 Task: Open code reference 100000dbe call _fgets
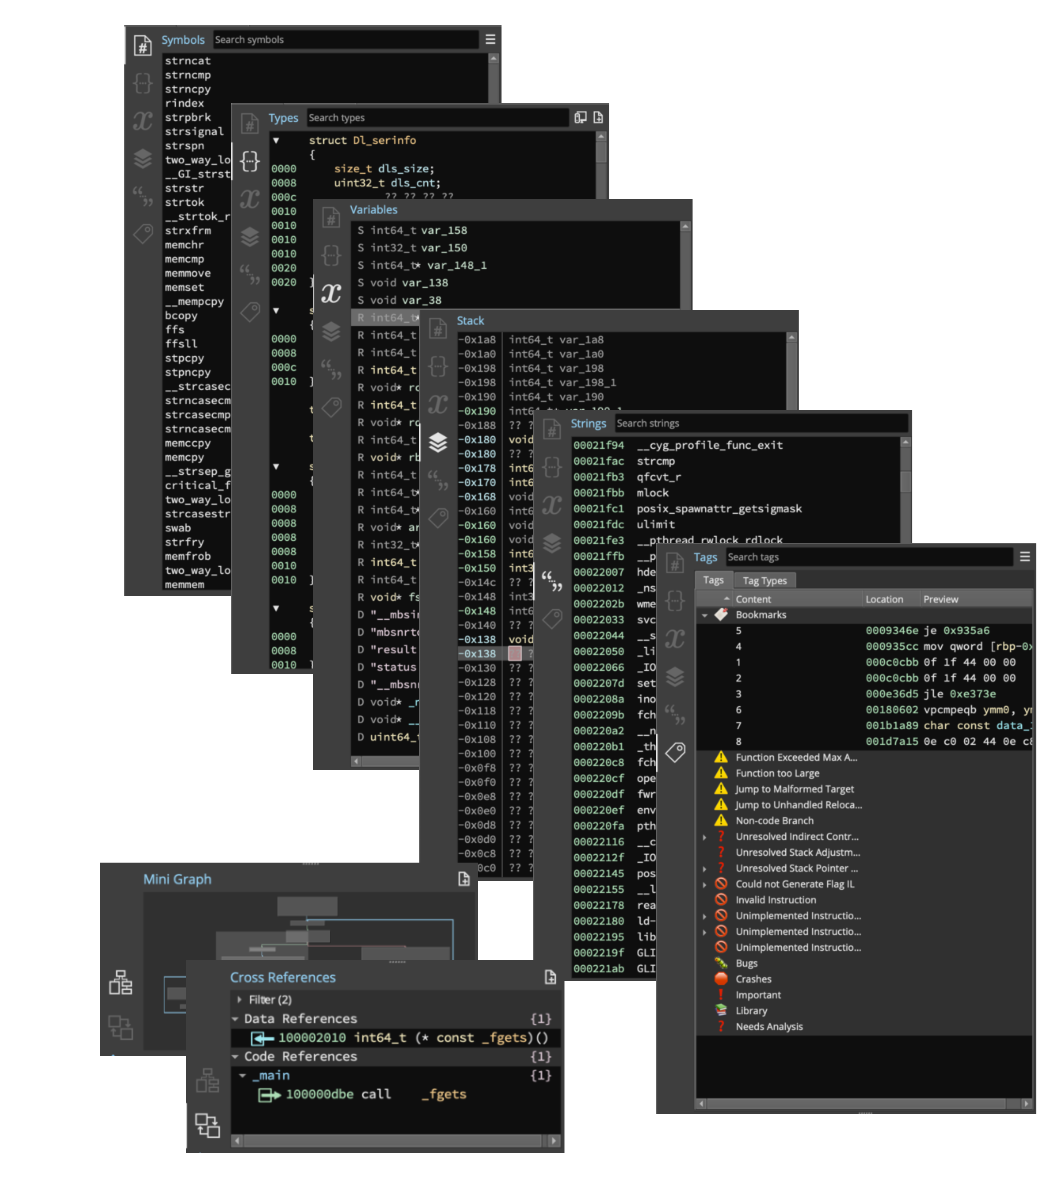(397, 1095)
